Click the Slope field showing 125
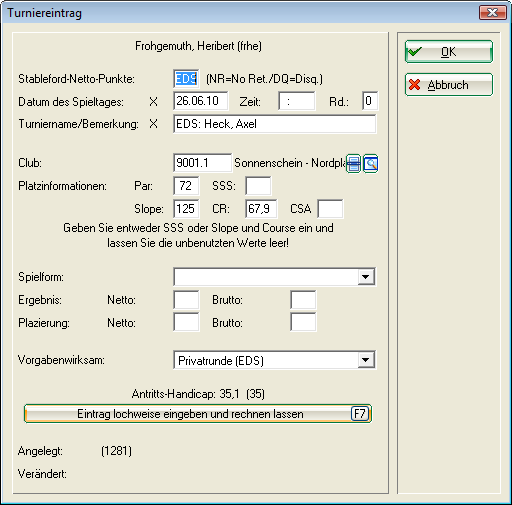The image size is (512, 505). pos(186,209)
